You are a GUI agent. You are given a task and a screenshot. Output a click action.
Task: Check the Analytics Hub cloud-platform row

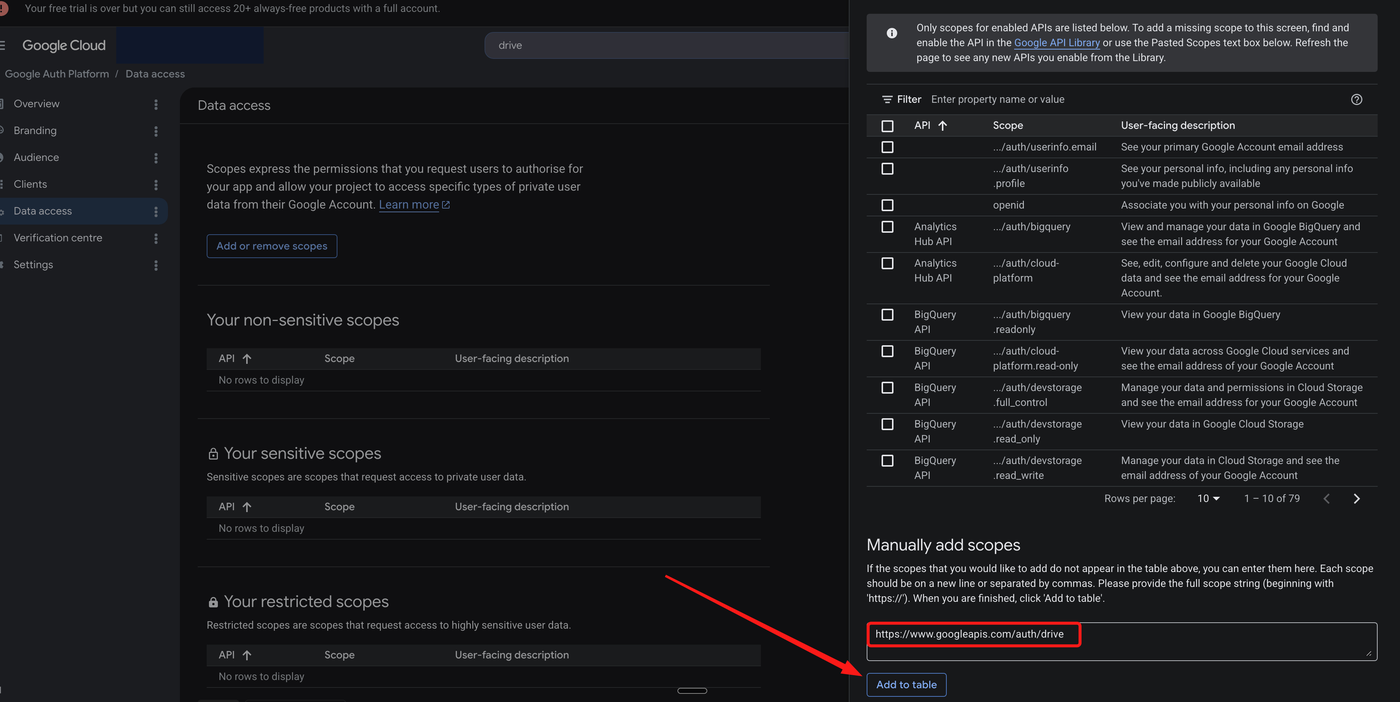pyautogui.click(x=887, y=264)
